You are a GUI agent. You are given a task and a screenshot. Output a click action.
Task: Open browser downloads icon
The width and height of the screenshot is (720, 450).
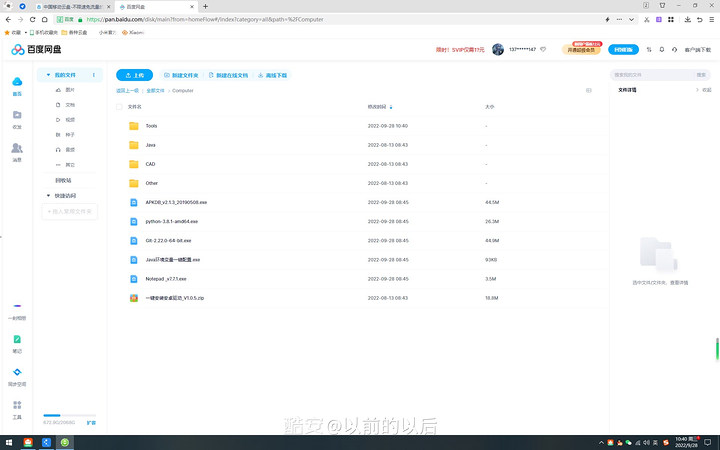point(687,19)
